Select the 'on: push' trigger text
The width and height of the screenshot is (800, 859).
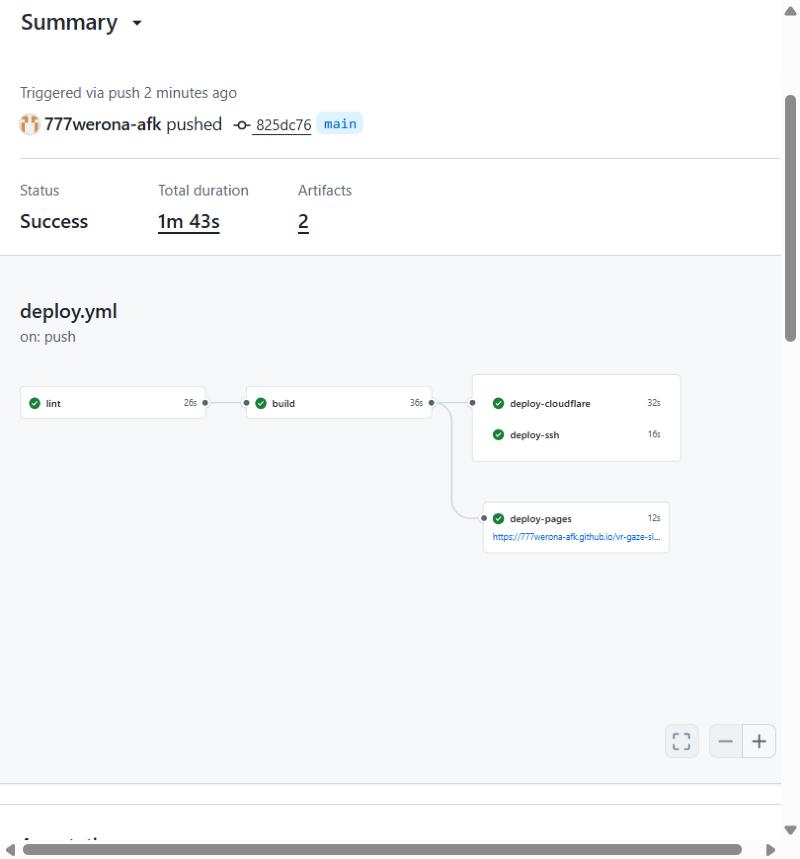[x=48, y=336]
